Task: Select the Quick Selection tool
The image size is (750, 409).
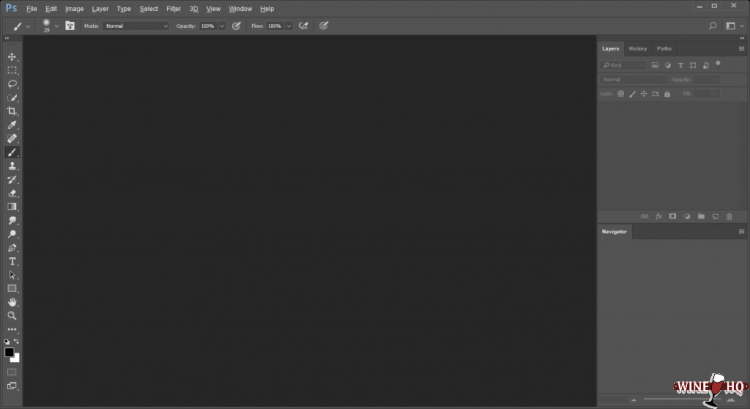Action: tap(12, 98)
